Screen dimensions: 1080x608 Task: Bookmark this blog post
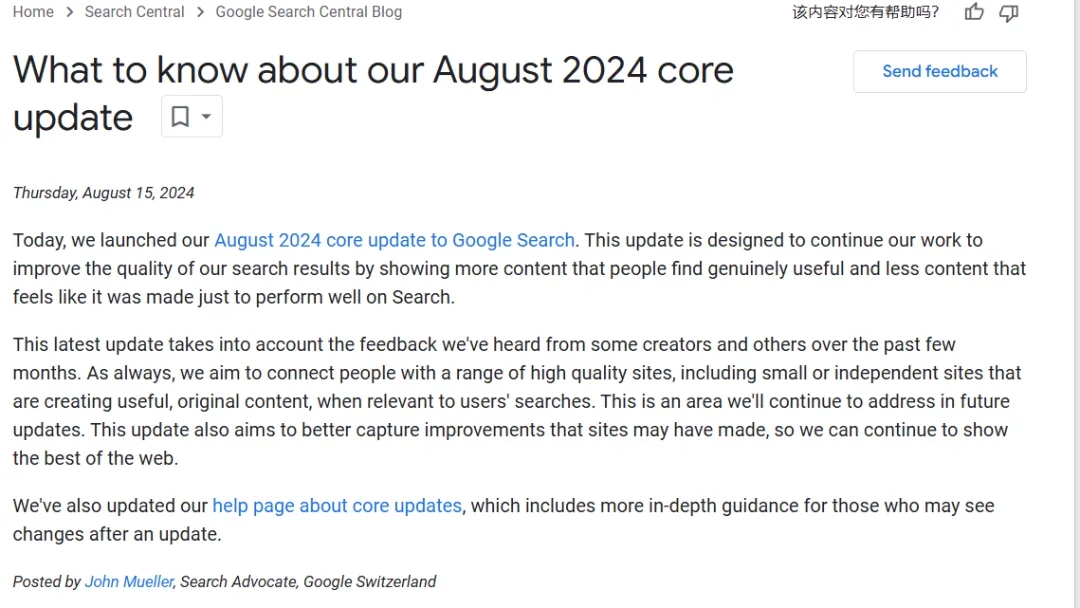click(x=180, y=117)
